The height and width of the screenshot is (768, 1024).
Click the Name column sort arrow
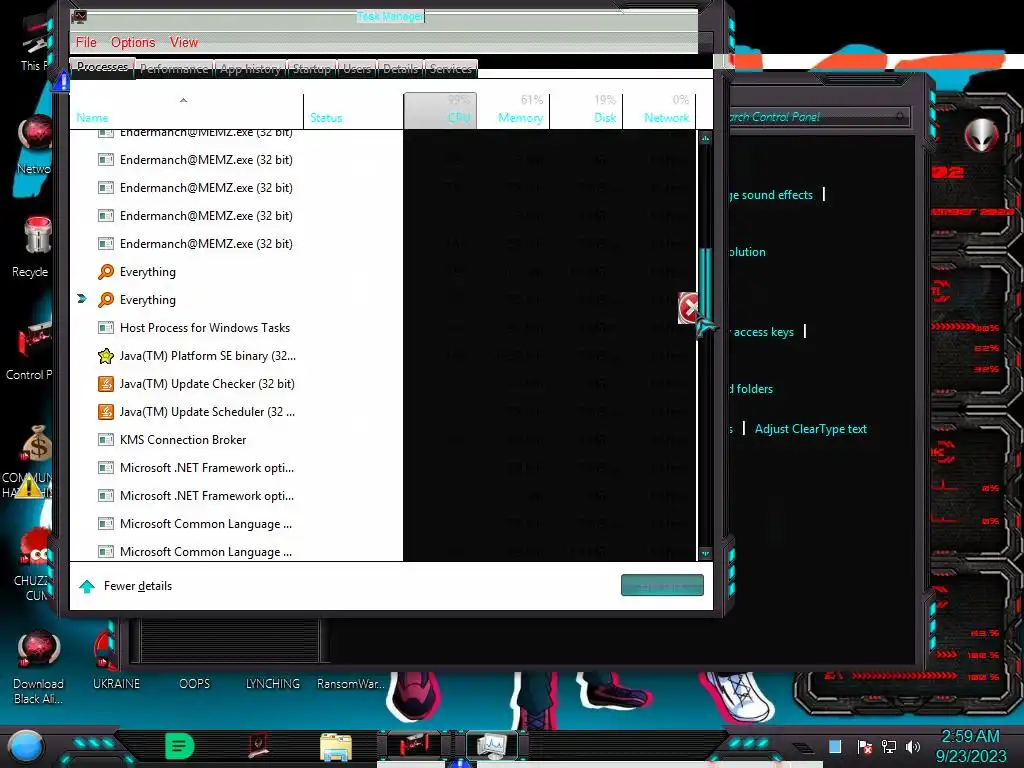pos(184,100)
